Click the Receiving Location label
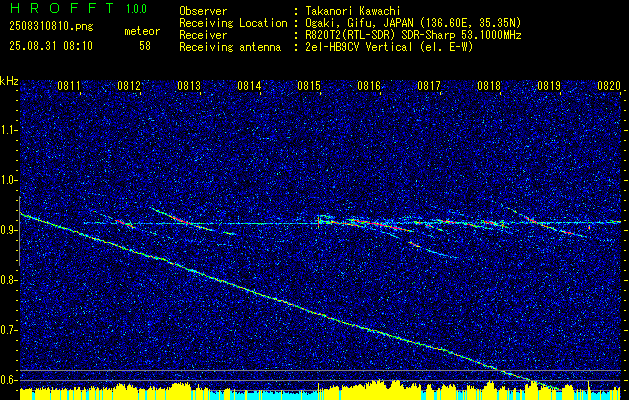Screen dimensions: 629x400 (x=233, y=23)
